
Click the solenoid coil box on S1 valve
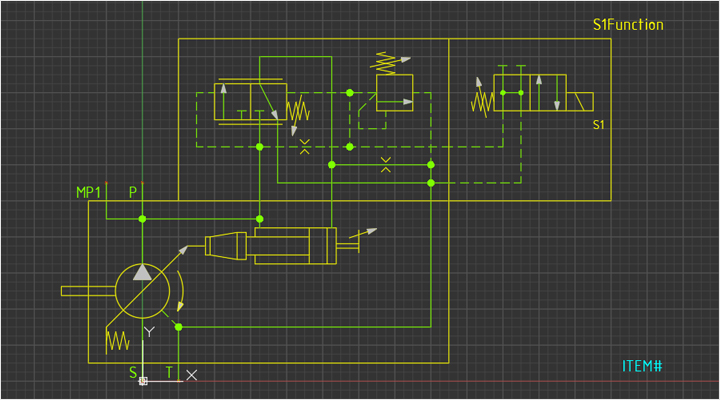579,102
